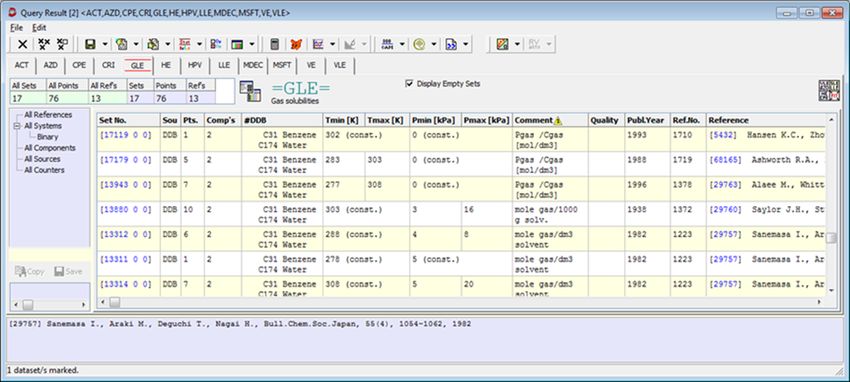Screen dimensions: 850x382
Task: Open the reference link [5432]
Action: 723,135
